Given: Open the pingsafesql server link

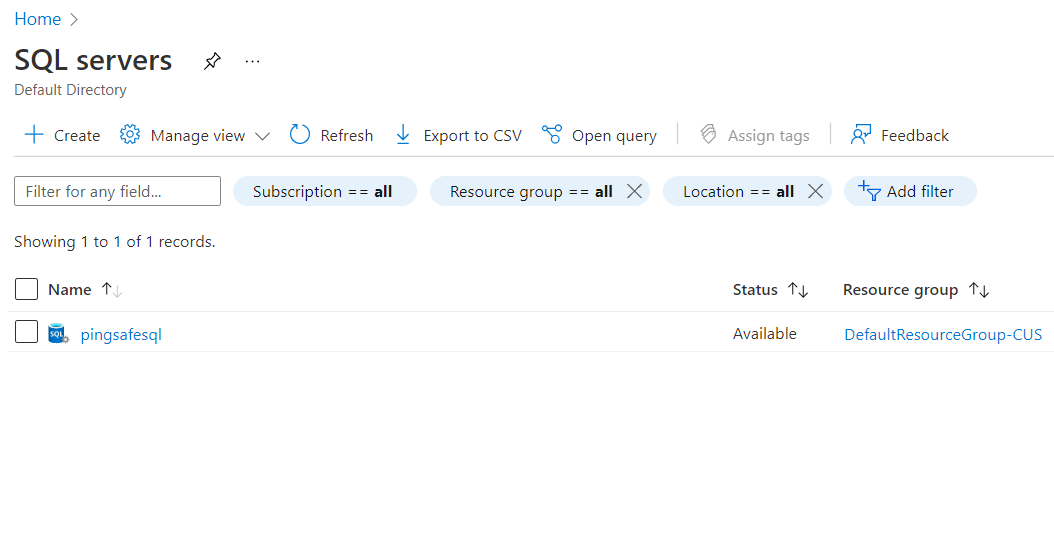Looking at the screenshot, I should 121,334.
